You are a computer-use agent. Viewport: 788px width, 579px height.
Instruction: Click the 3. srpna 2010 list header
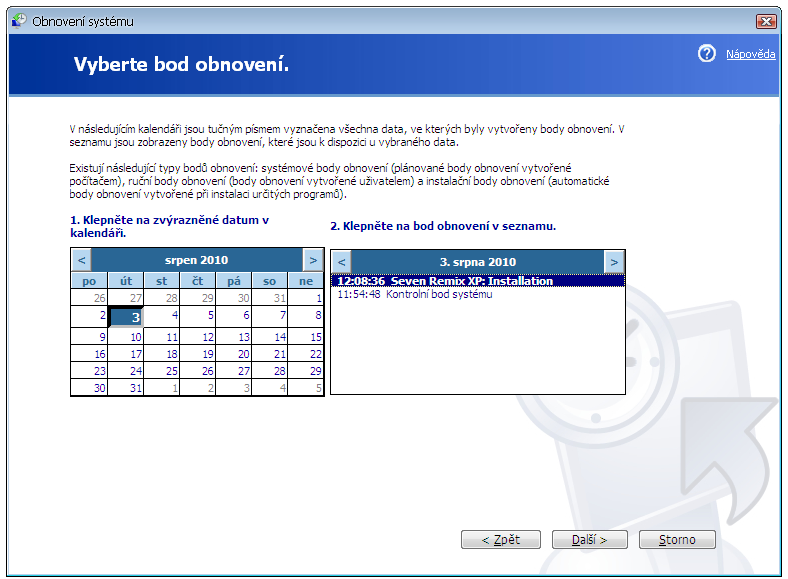(x=477, y=262)
